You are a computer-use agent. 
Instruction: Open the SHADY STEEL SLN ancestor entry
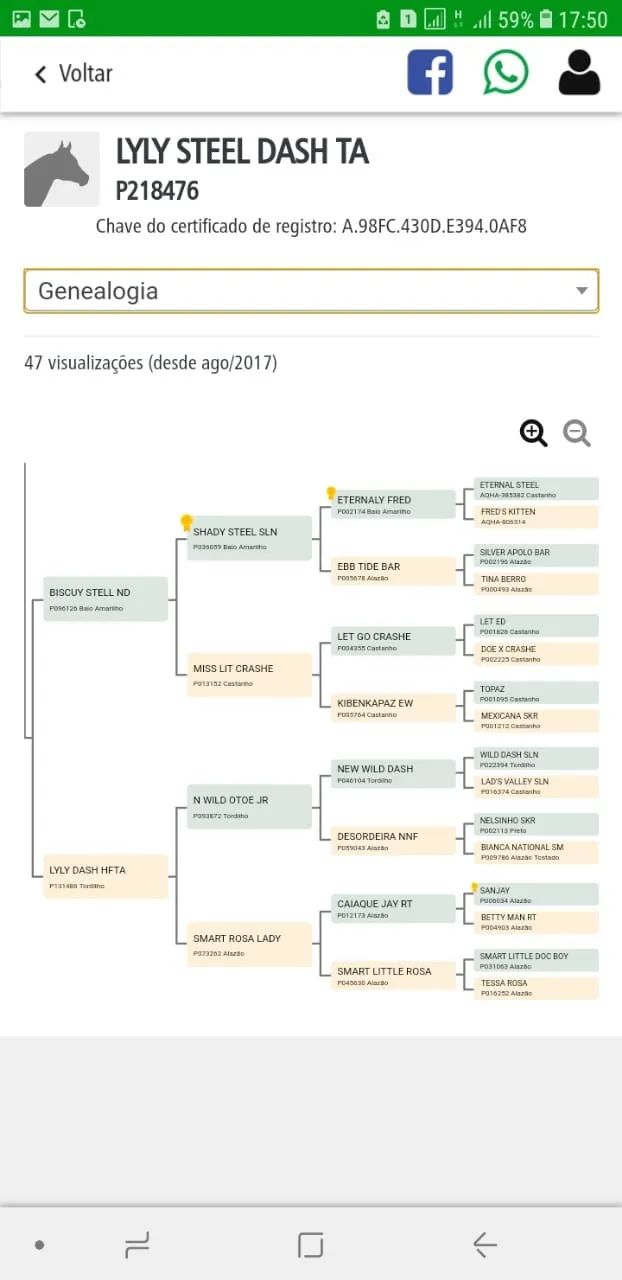coord(250,538)
